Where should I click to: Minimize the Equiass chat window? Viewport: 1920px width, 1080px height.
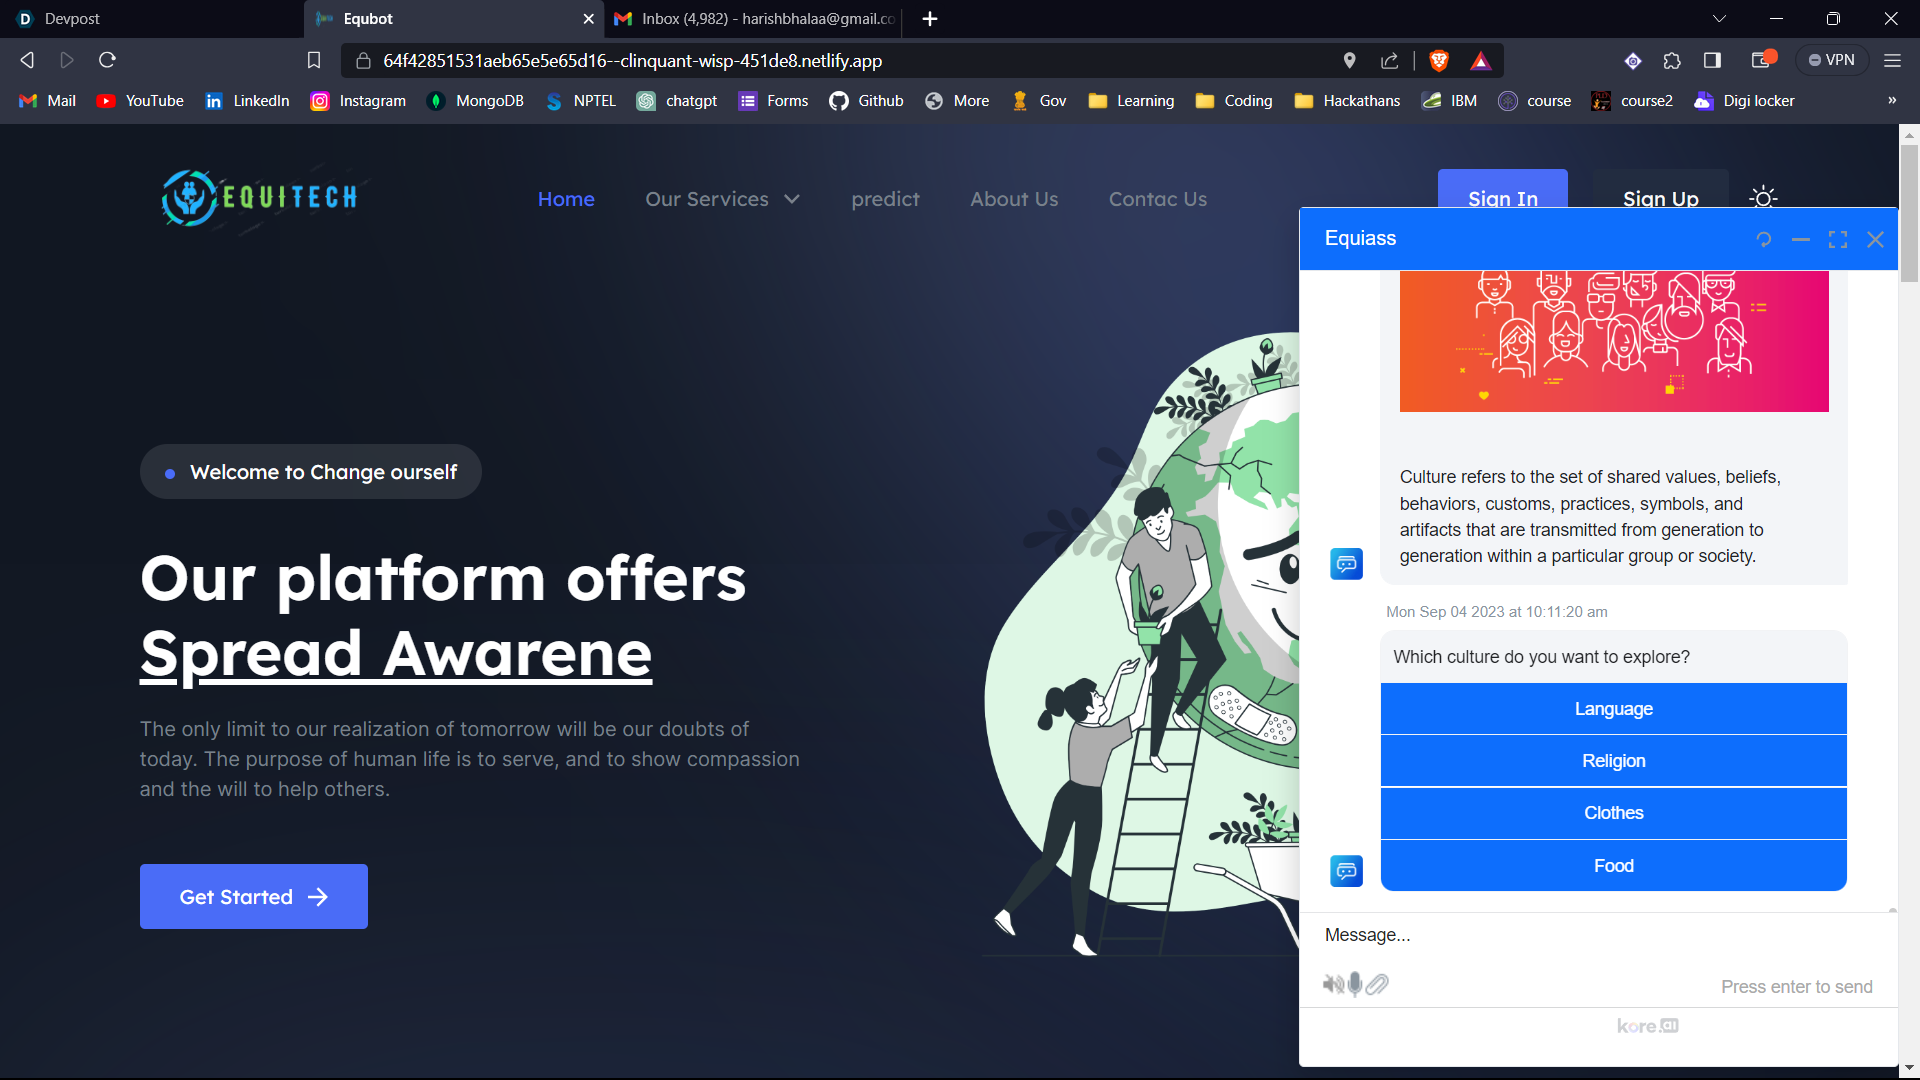(x=1801, y=240)
